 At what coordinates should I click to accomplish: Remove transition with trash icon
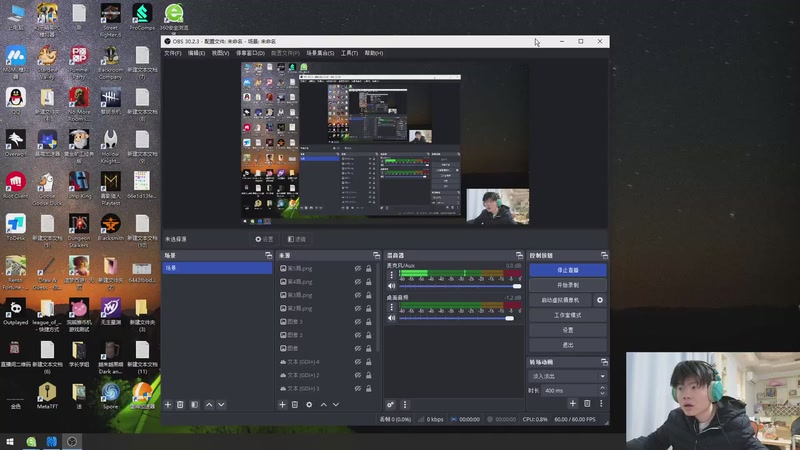point(587,404)
